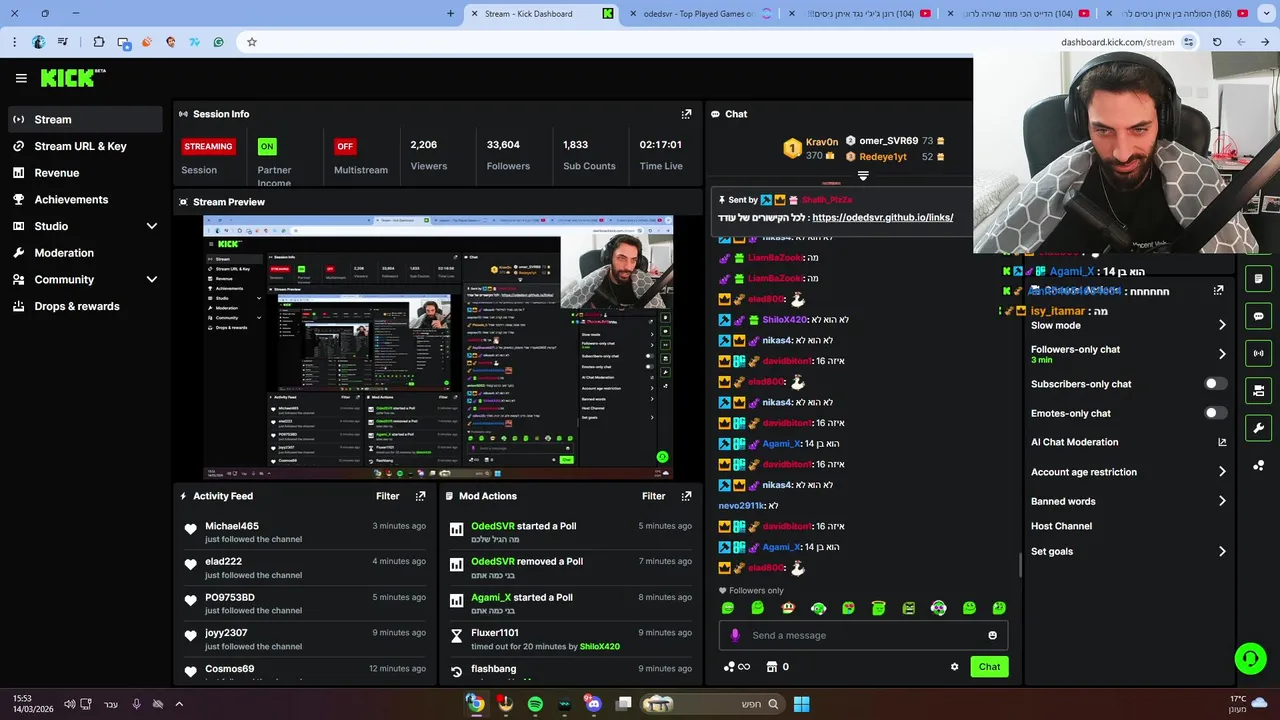Image resolution: width=1280 pixels, height=720 pixels.
Task: Click the document icon in right sidebar
Action: 1258,278
